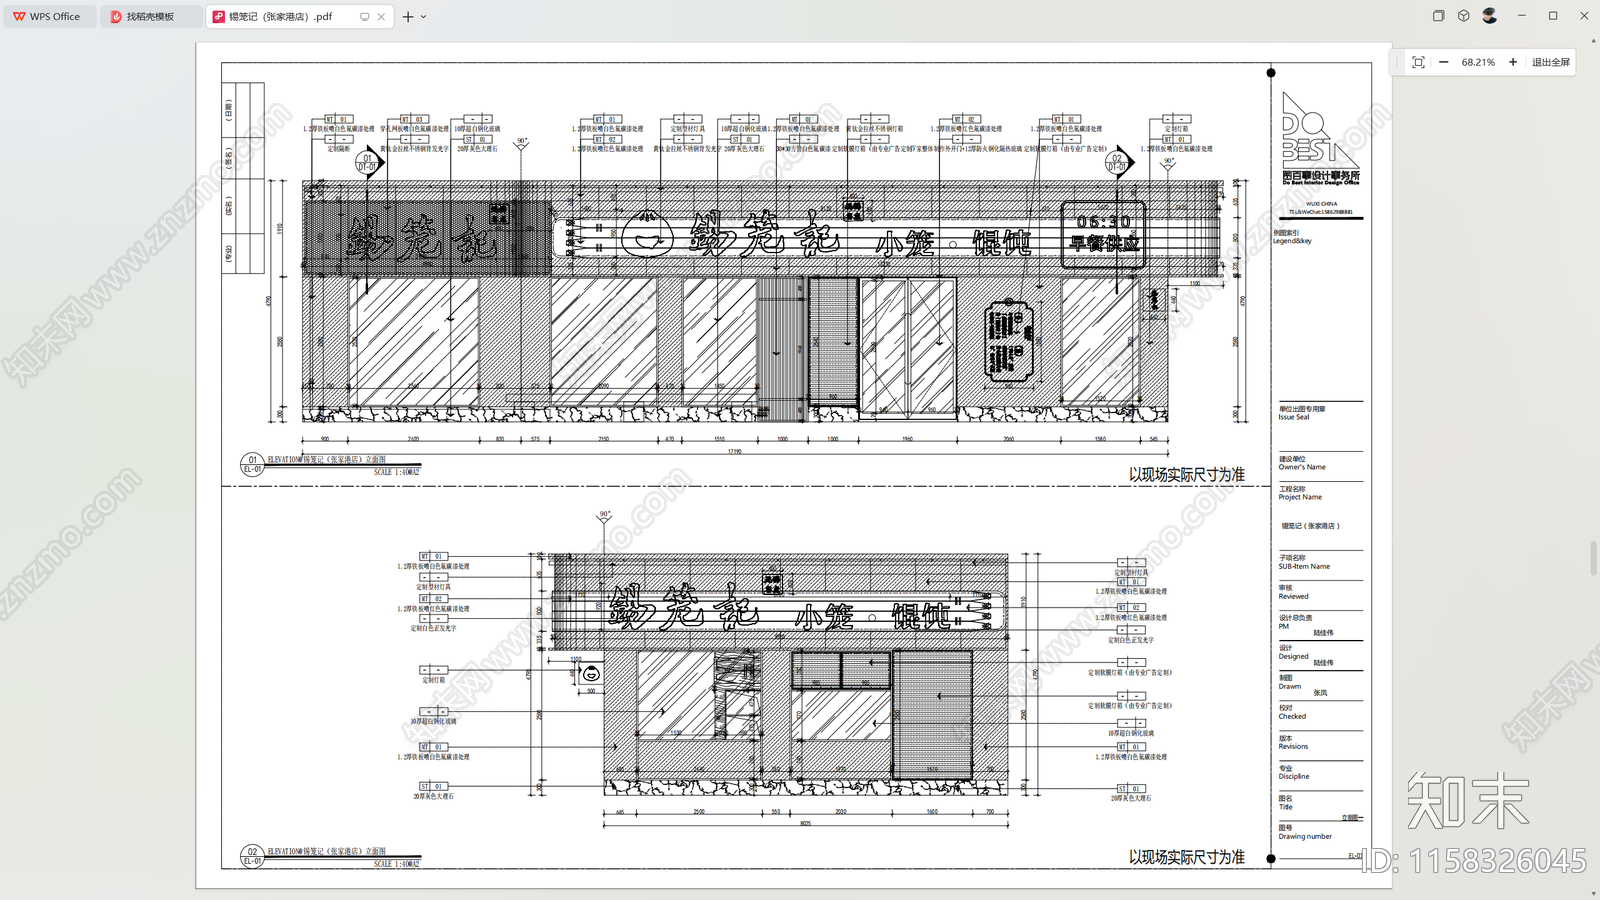
Task: Click scrollbar up arrow at top right
Action: pyautogui.click(x=1593, y=41)
